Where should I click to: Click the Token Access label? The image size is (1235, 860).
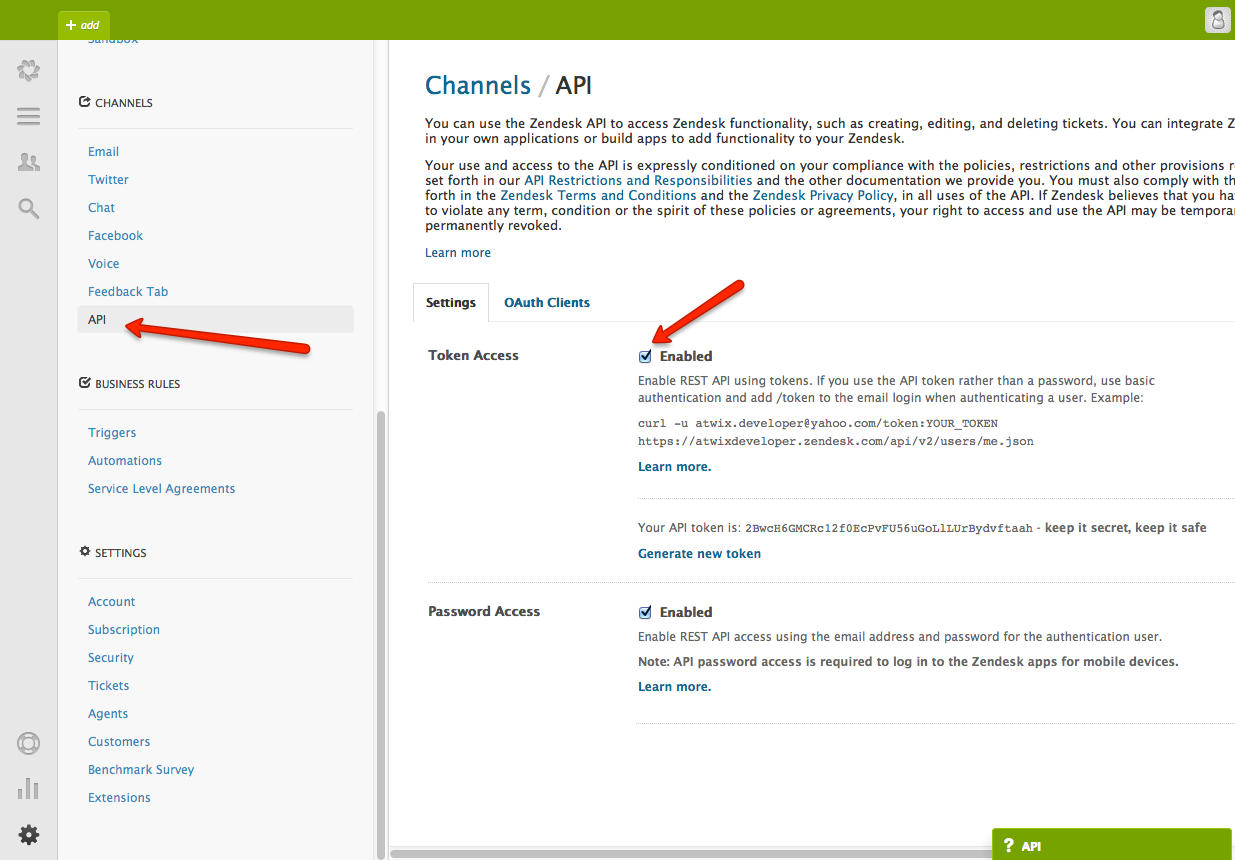tap(473, 356)
